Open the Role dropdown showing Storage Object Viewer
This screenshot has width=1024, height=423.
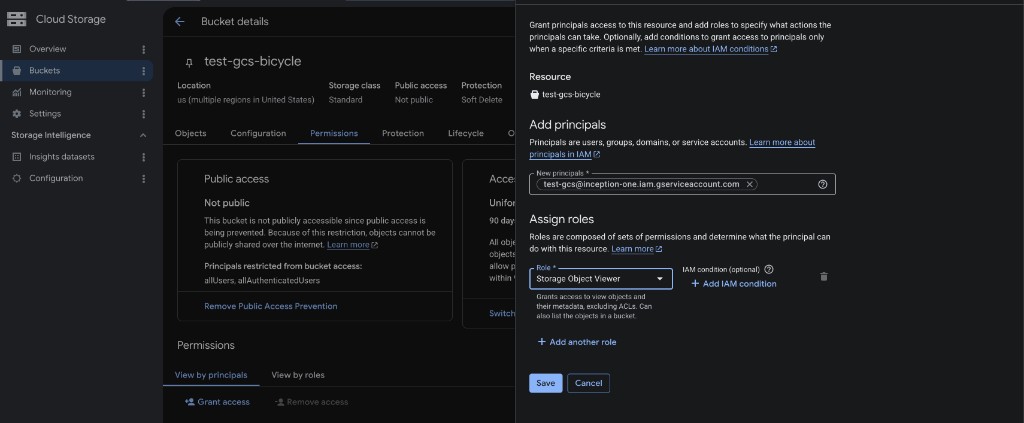(601, 279)
